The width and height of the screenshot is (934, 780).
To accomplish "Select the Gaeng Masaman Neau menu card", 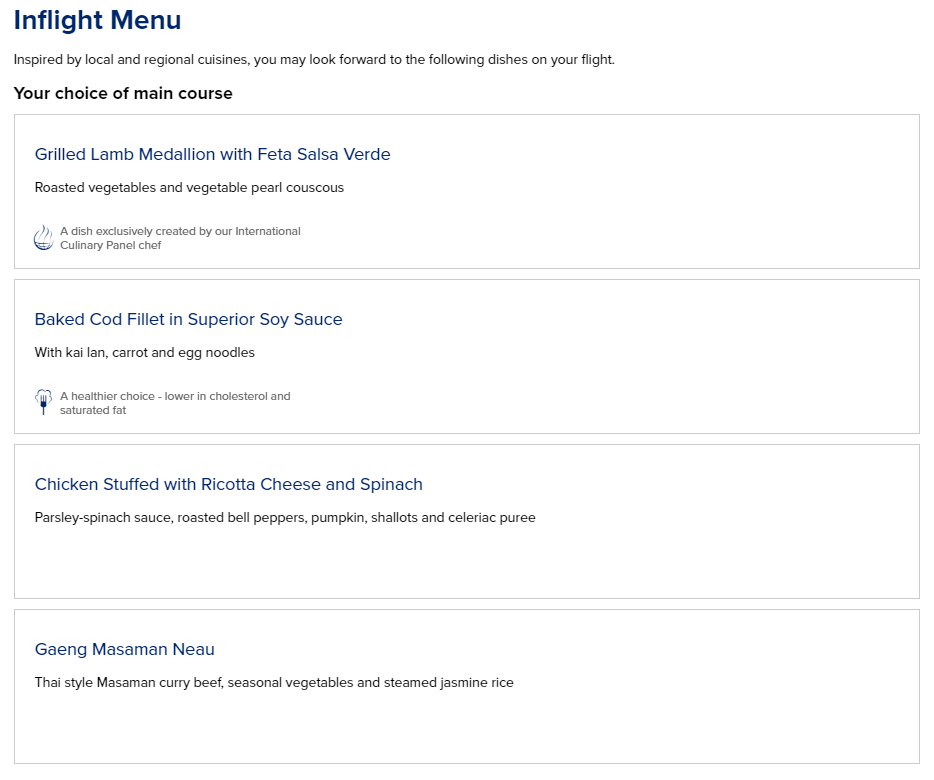I will click(x=467, y=686).
